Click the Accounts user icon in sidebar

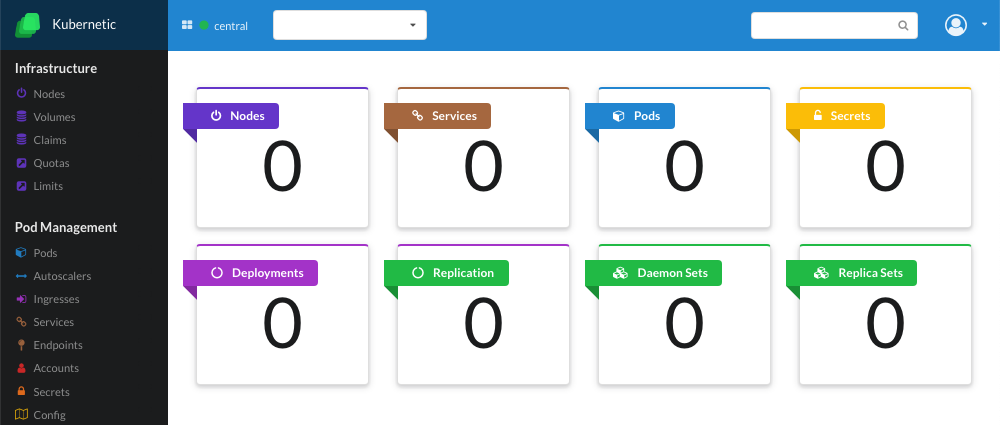tap(22, 368)
